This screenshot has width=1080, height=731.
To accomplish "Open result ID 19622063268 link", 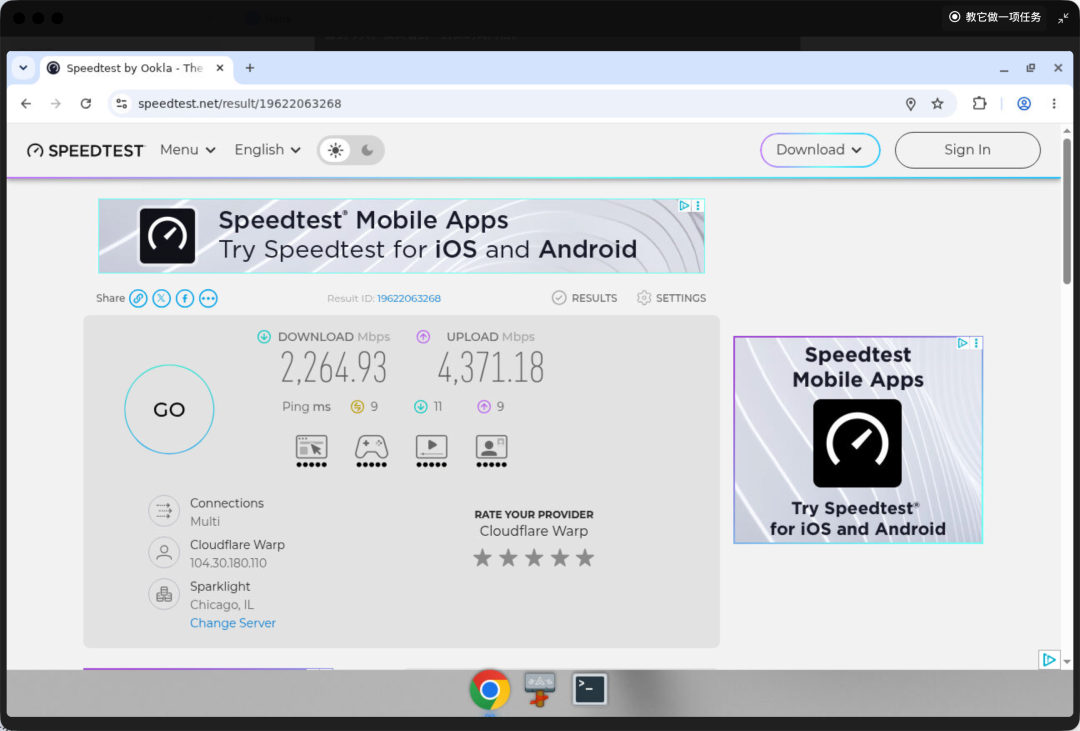I will [x=408, y=298].
